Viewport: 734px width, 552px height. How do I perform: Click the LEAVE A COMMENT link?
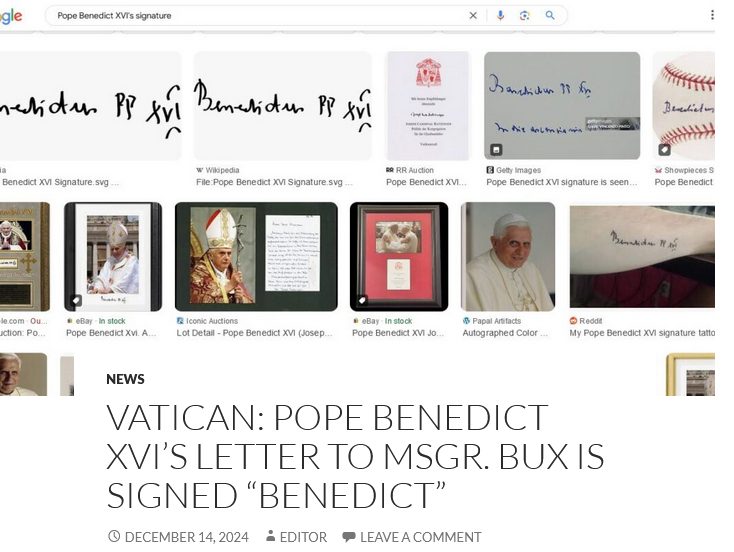tap(420, 537)
